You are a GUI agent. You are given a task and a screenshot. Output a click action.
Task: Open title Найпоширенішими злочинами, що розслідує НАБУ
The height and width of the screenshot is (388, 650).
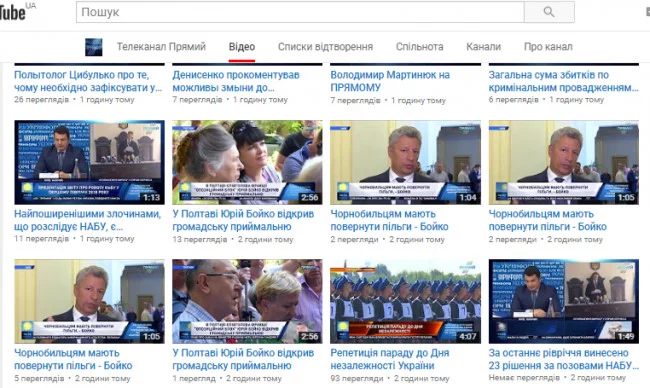(87, 221)
